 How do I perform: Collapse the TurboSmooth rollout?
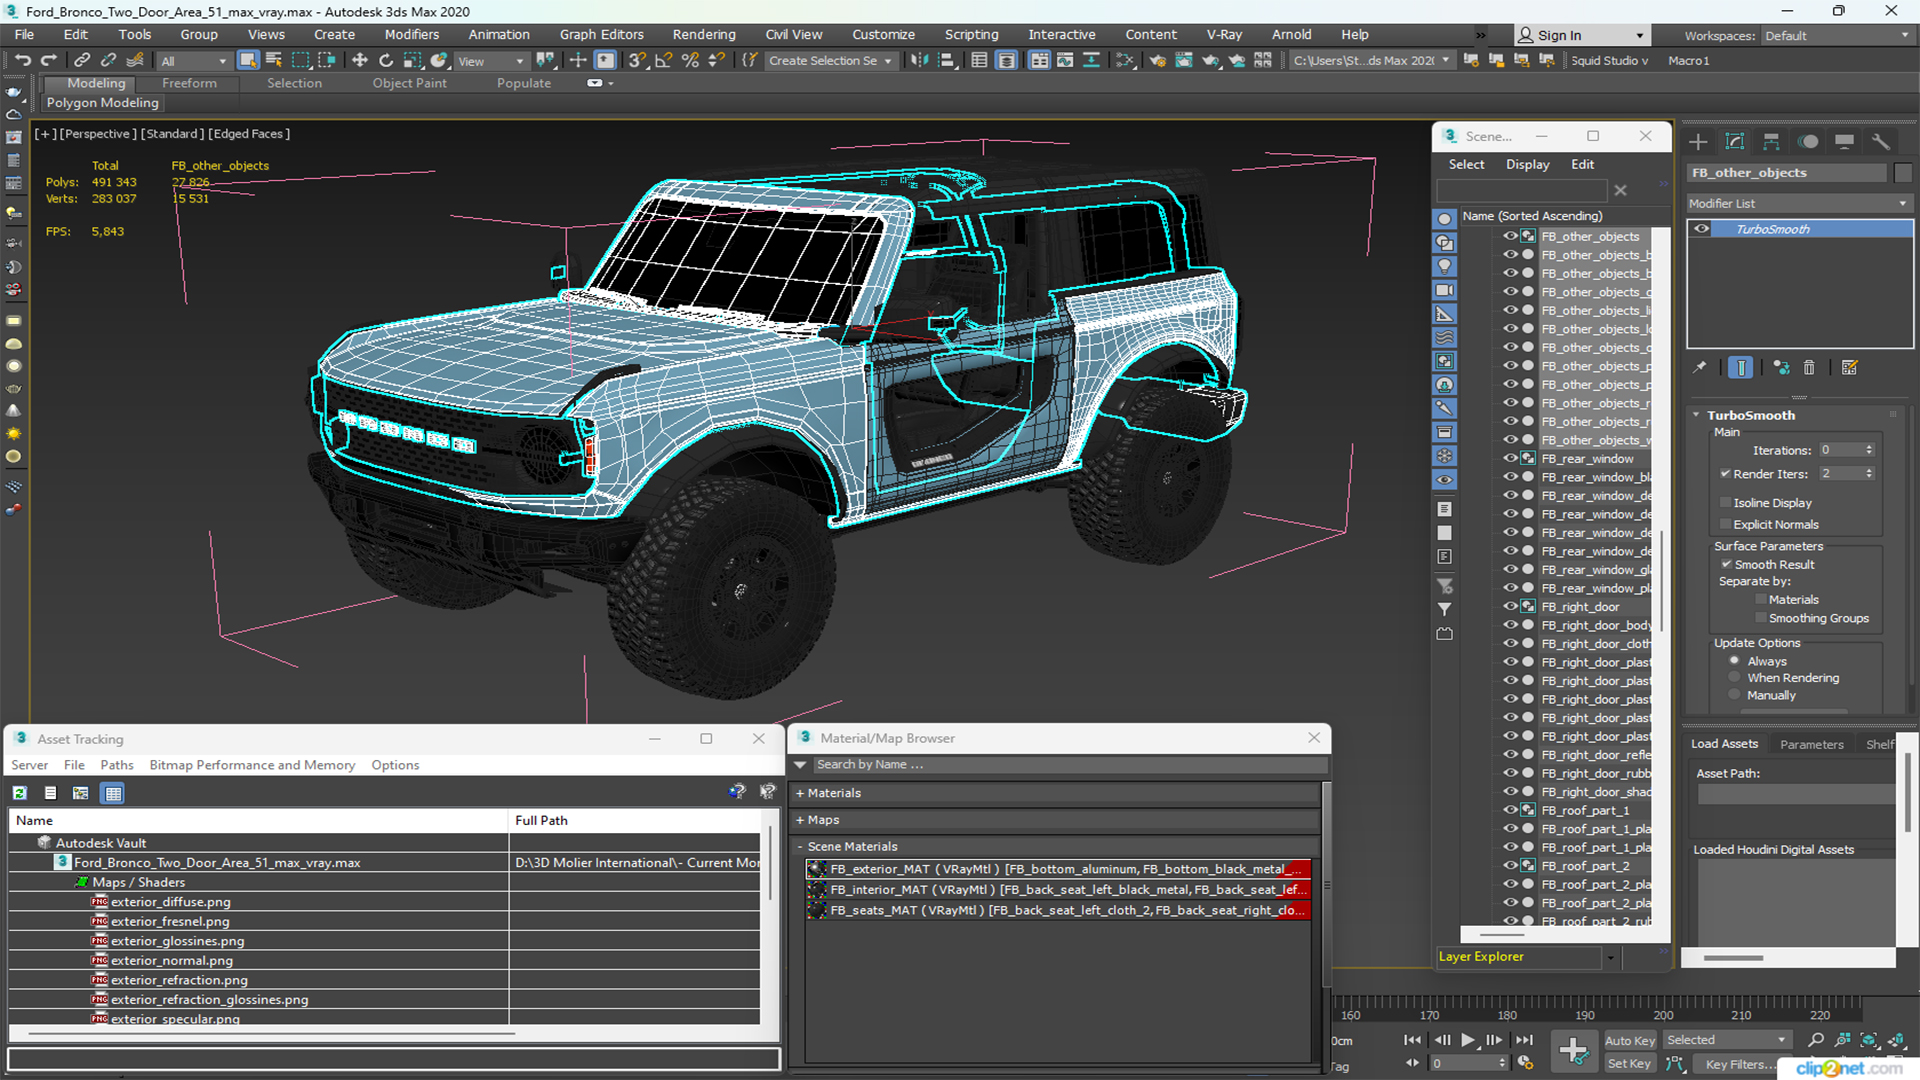pyautogui.click(x=1696, y=415)
